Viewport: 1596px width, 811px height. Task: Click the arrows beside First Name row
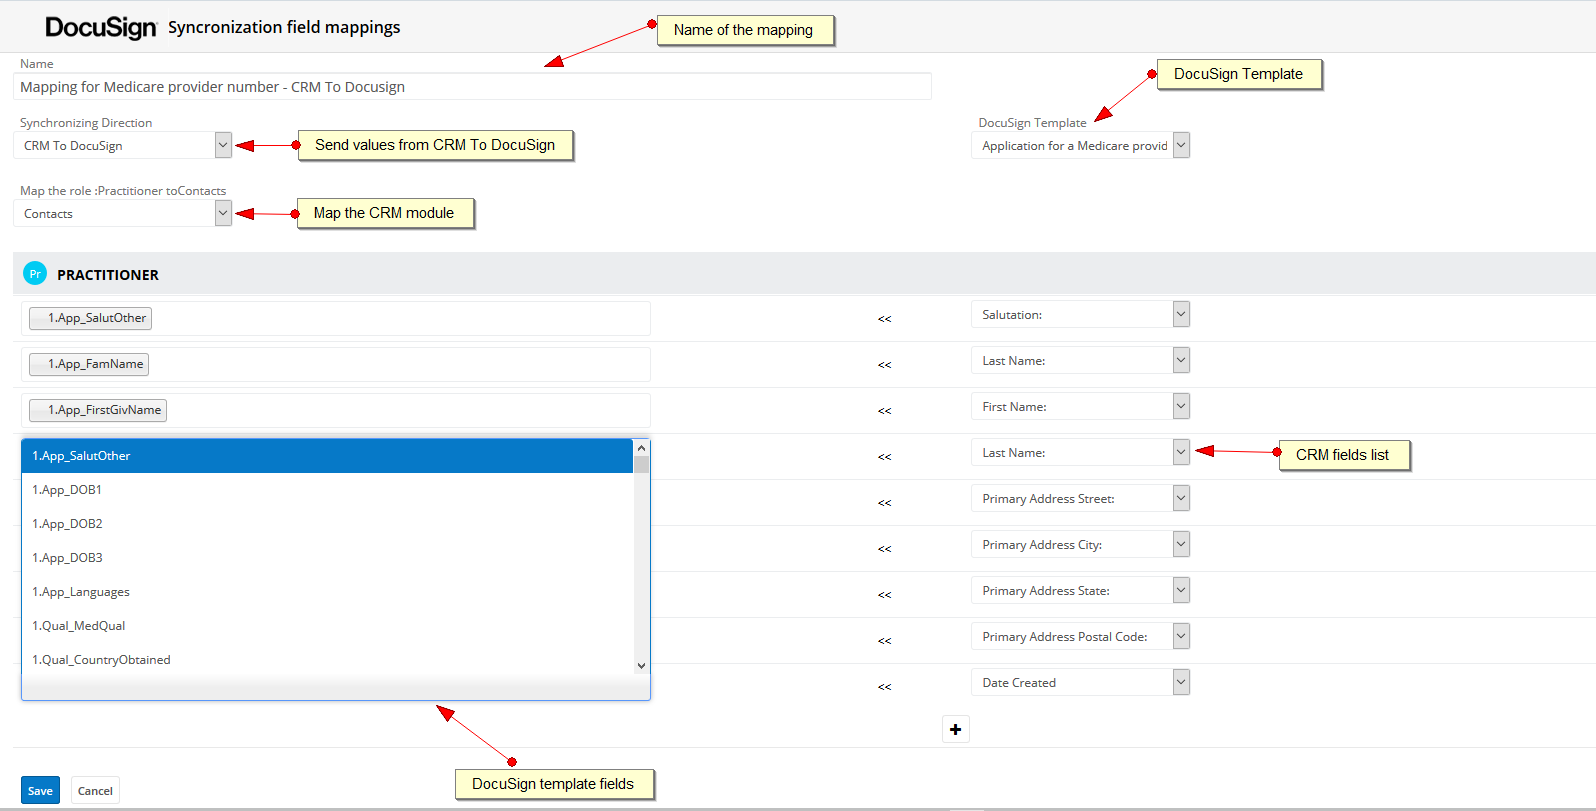(884, 411)
